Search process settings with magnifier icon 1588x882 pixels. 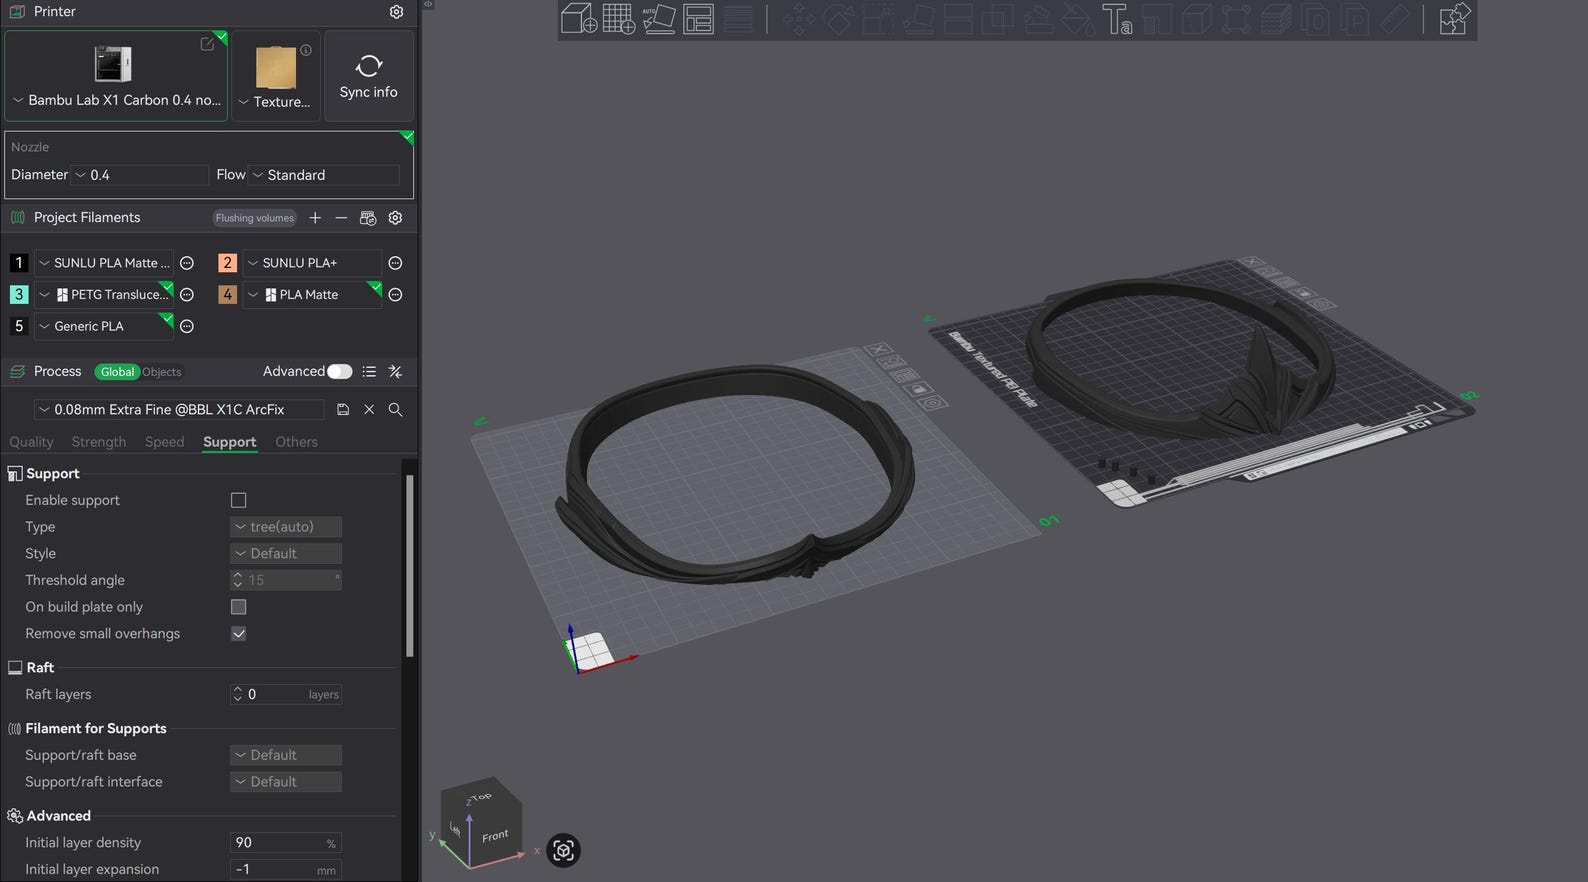[x=395, y=409]
